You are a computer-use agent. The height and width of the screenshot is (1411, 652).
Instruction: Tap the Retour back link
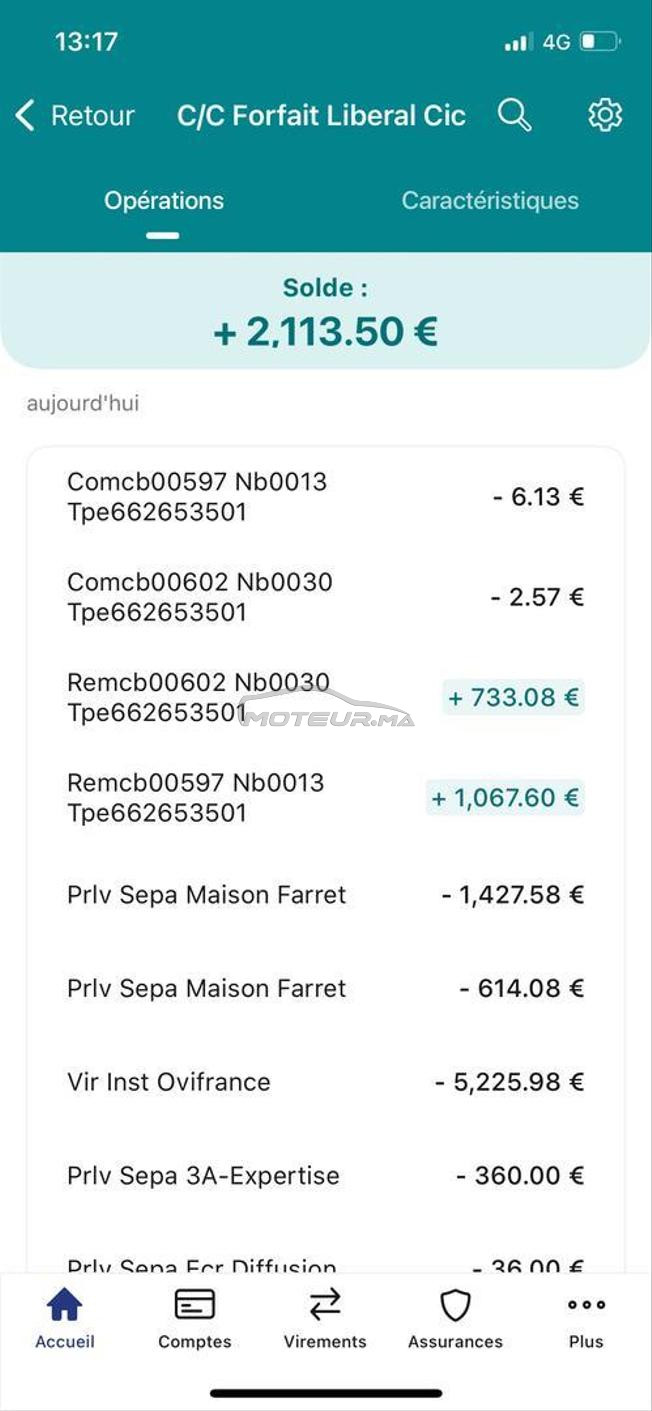[x=92, y=115]
